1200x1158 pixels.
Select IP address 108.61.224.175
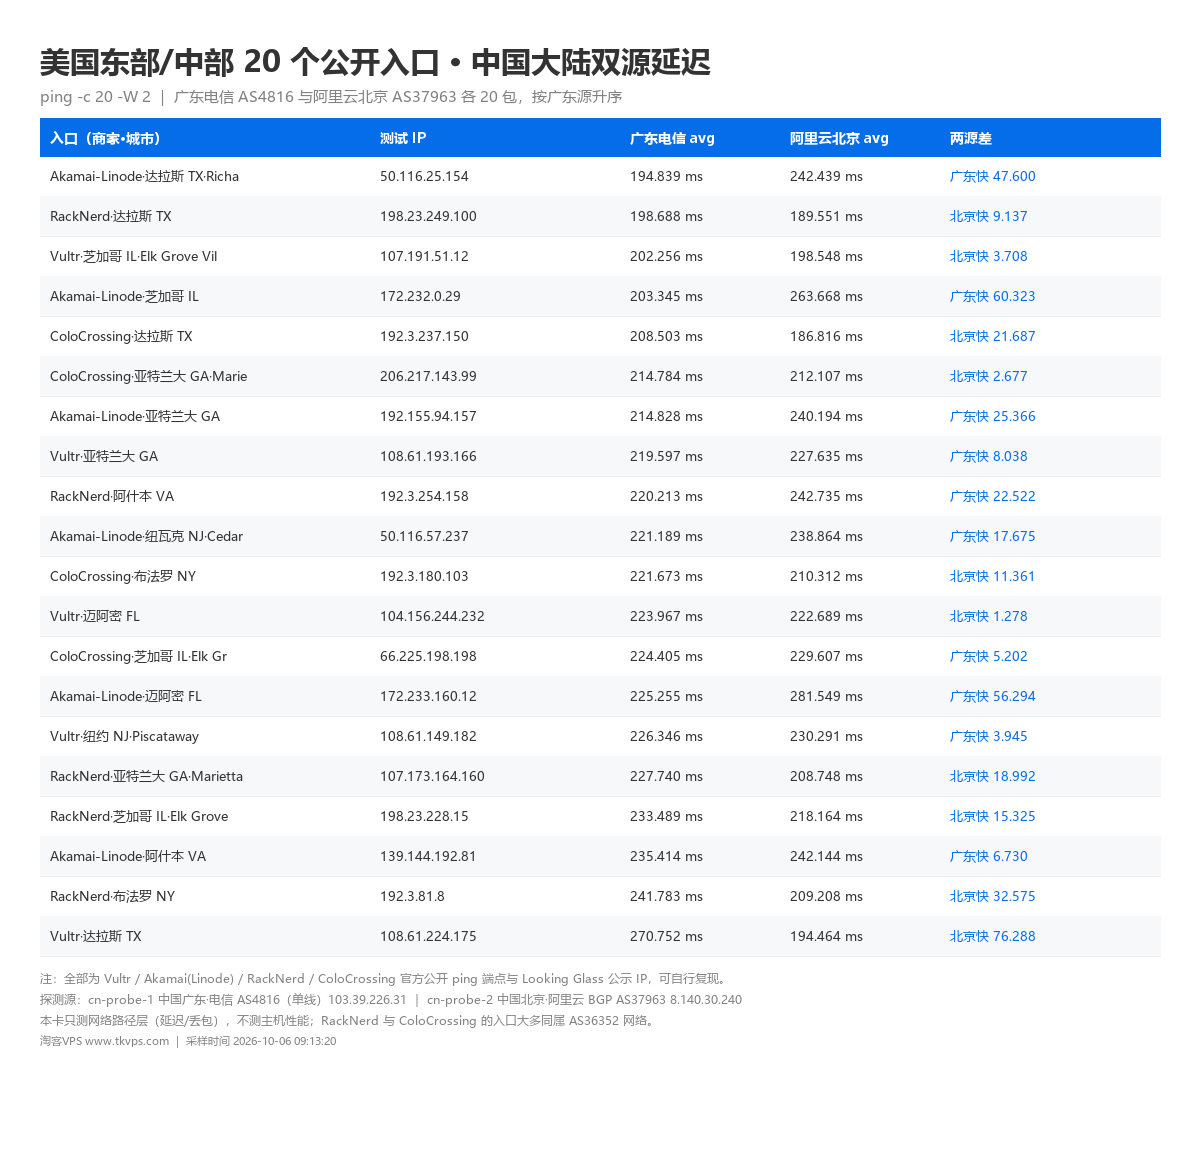[428, 936]
